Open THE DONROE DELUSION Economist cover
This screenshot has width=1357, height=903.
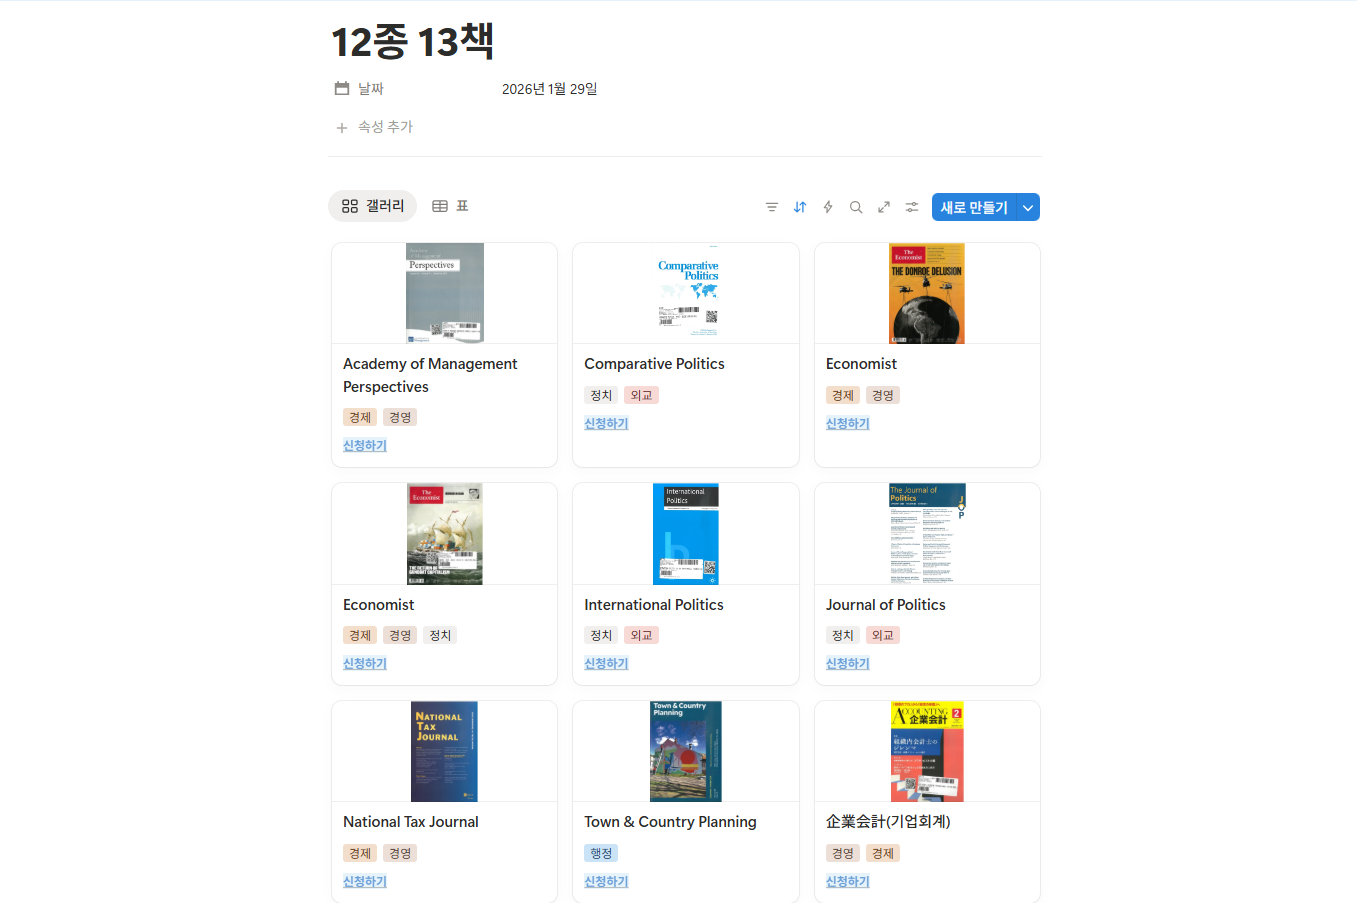[927, 293]
